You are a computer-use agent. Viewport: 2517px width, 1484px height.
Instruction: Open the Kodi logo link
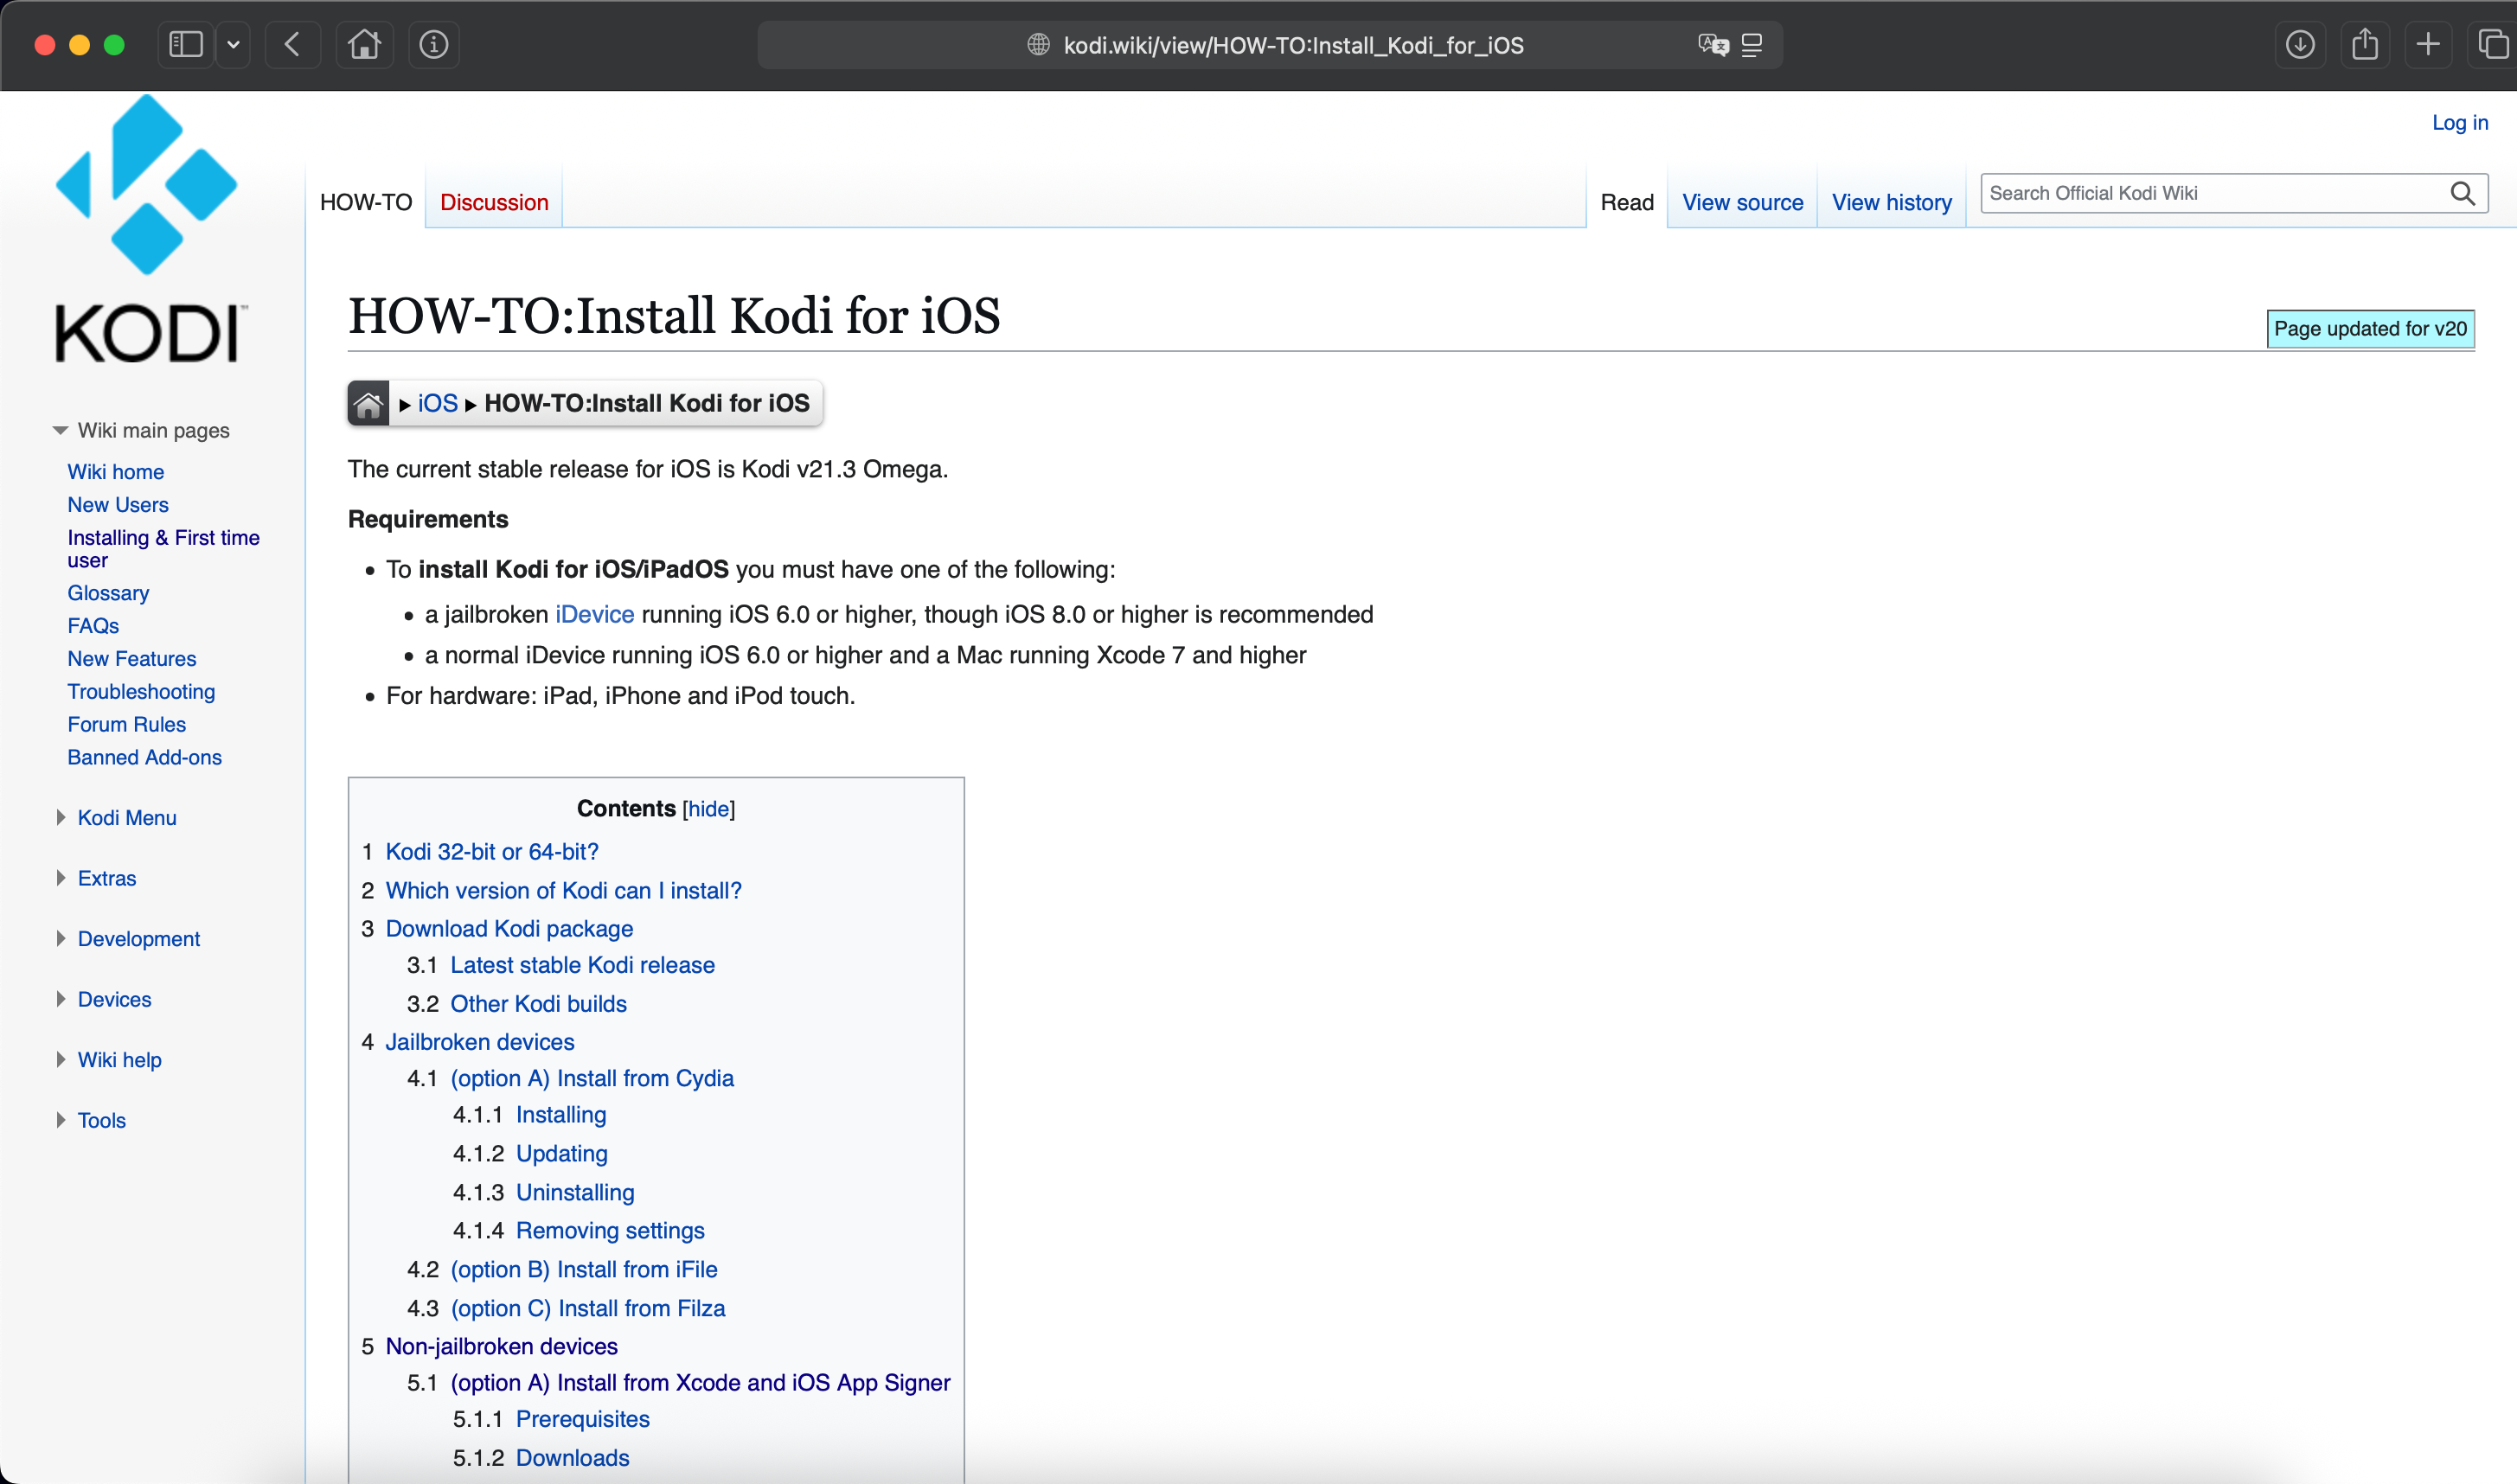point(148,230)
